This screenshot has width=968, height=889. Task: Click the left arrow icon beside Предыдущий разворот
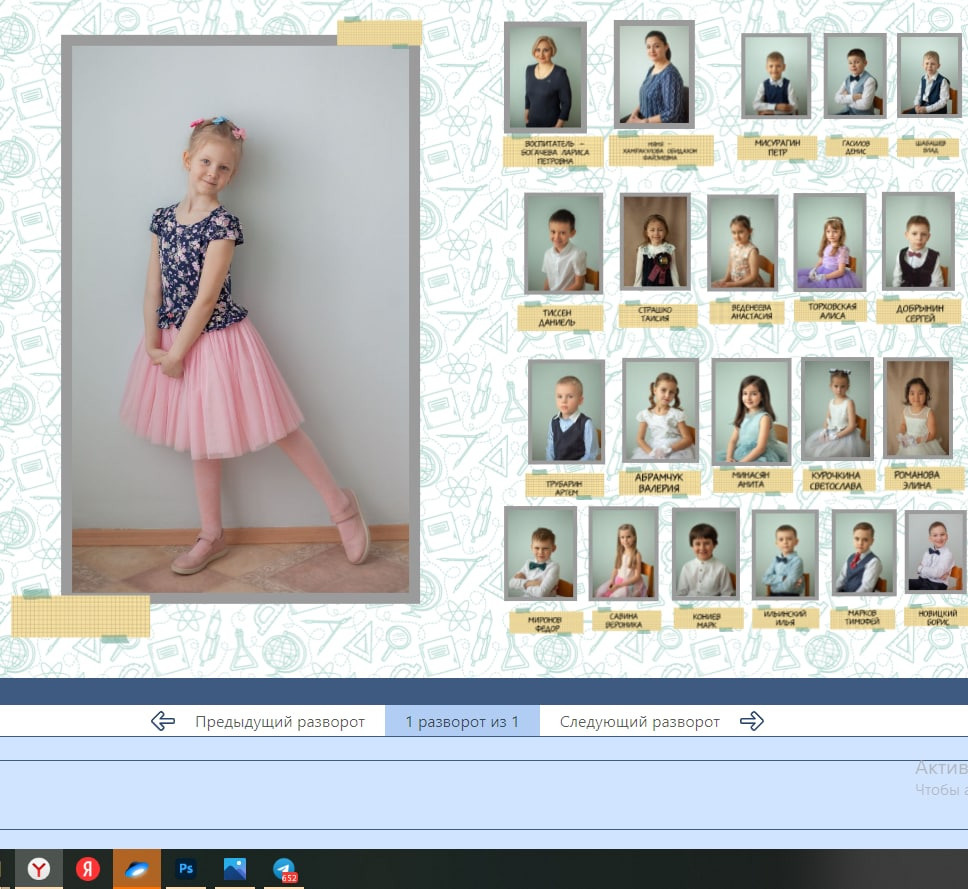[163, 721]
